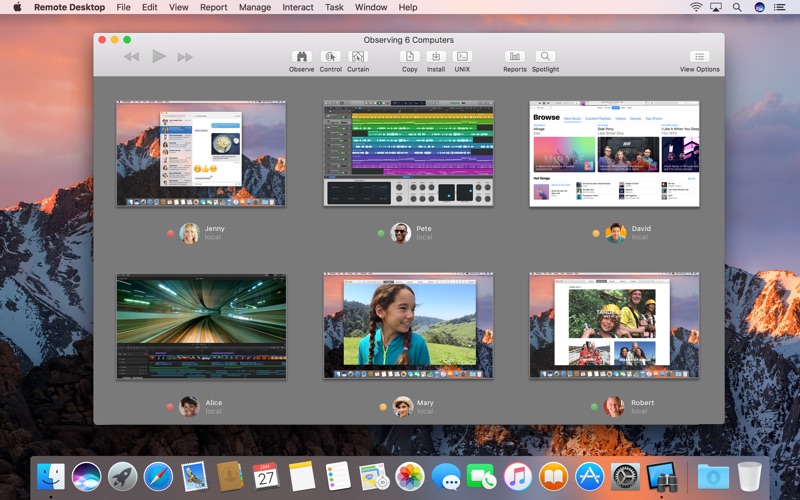This screenshot has height=500, width=800.
Task: Go to previous page of computers
Action: (x=131, y=57)
